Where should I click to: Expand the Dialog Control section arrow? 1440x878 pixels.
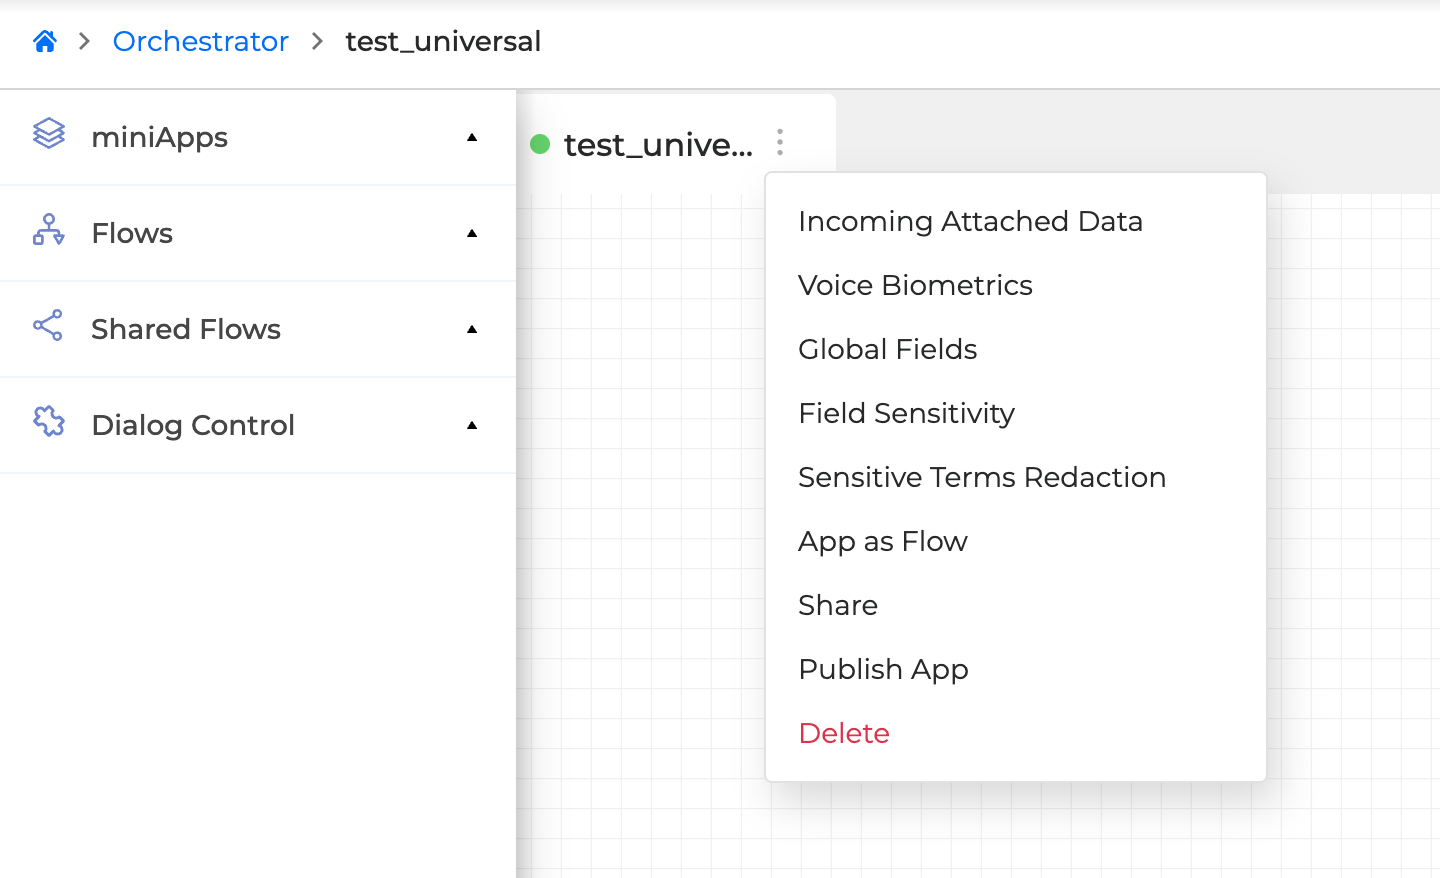click(x=472, y=425)
